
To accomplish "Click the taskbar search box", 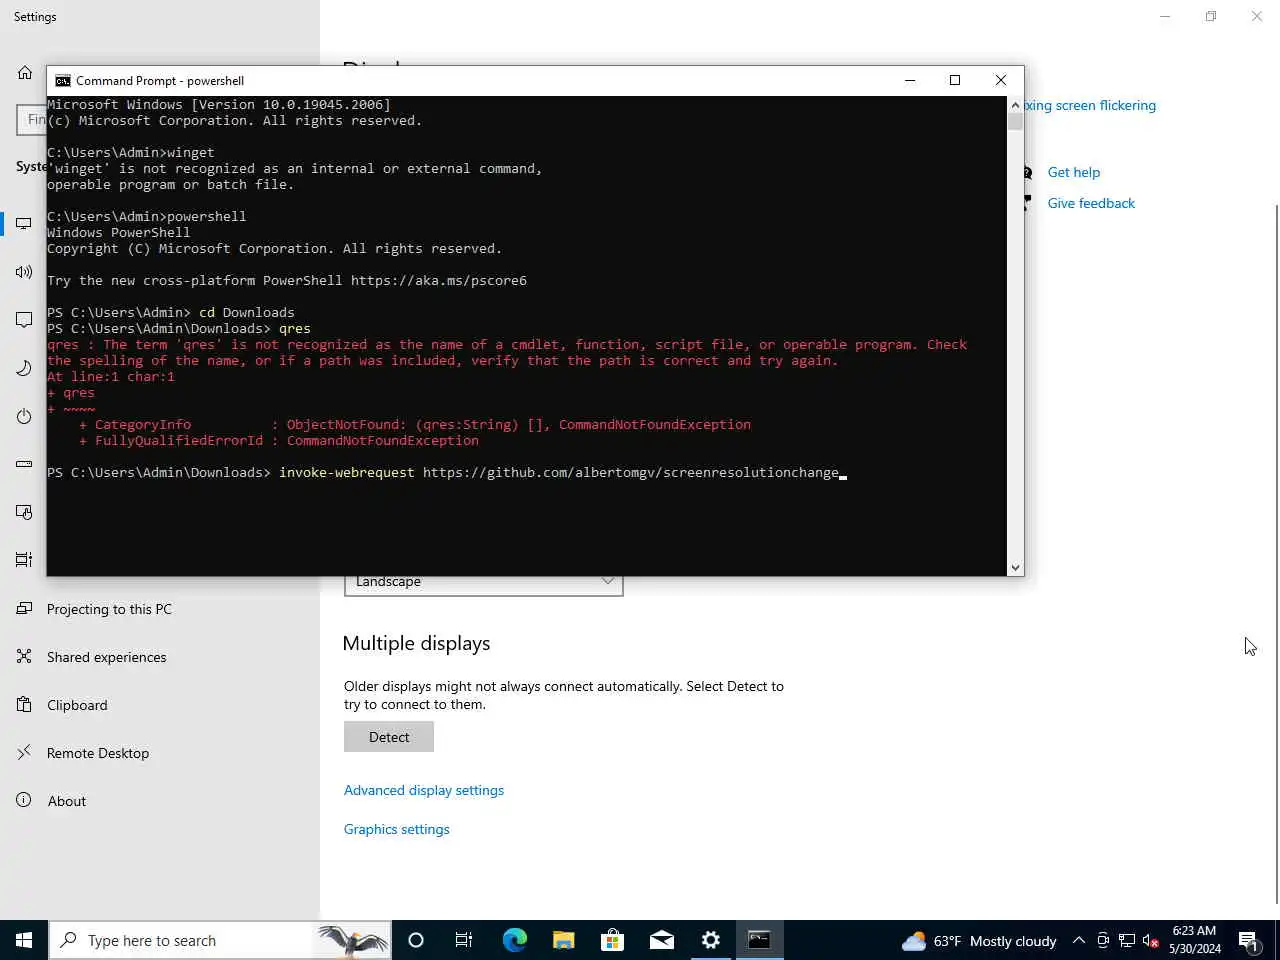I will click(220, 940).
